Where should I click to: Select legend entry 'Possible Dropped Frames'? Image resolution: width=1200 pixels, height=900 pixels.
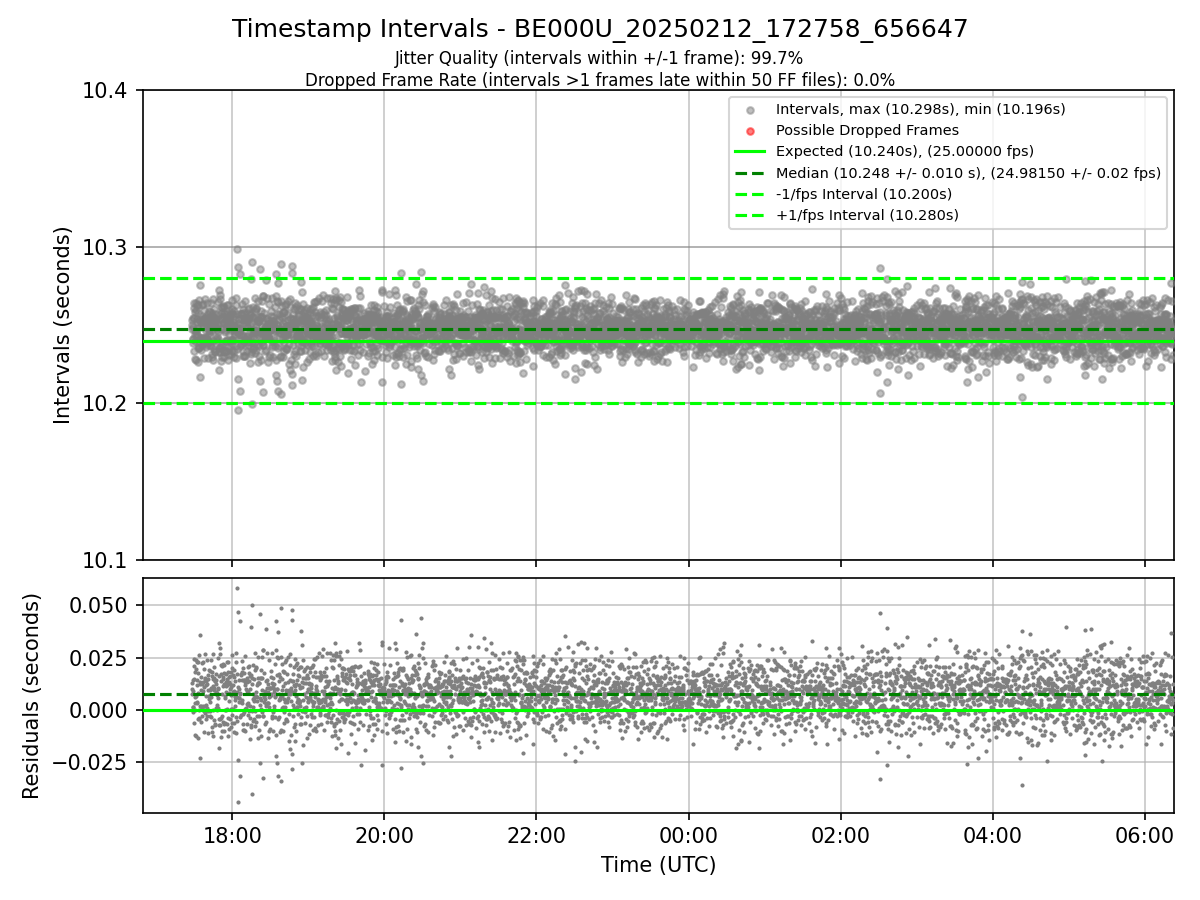[x=867, y=130]
